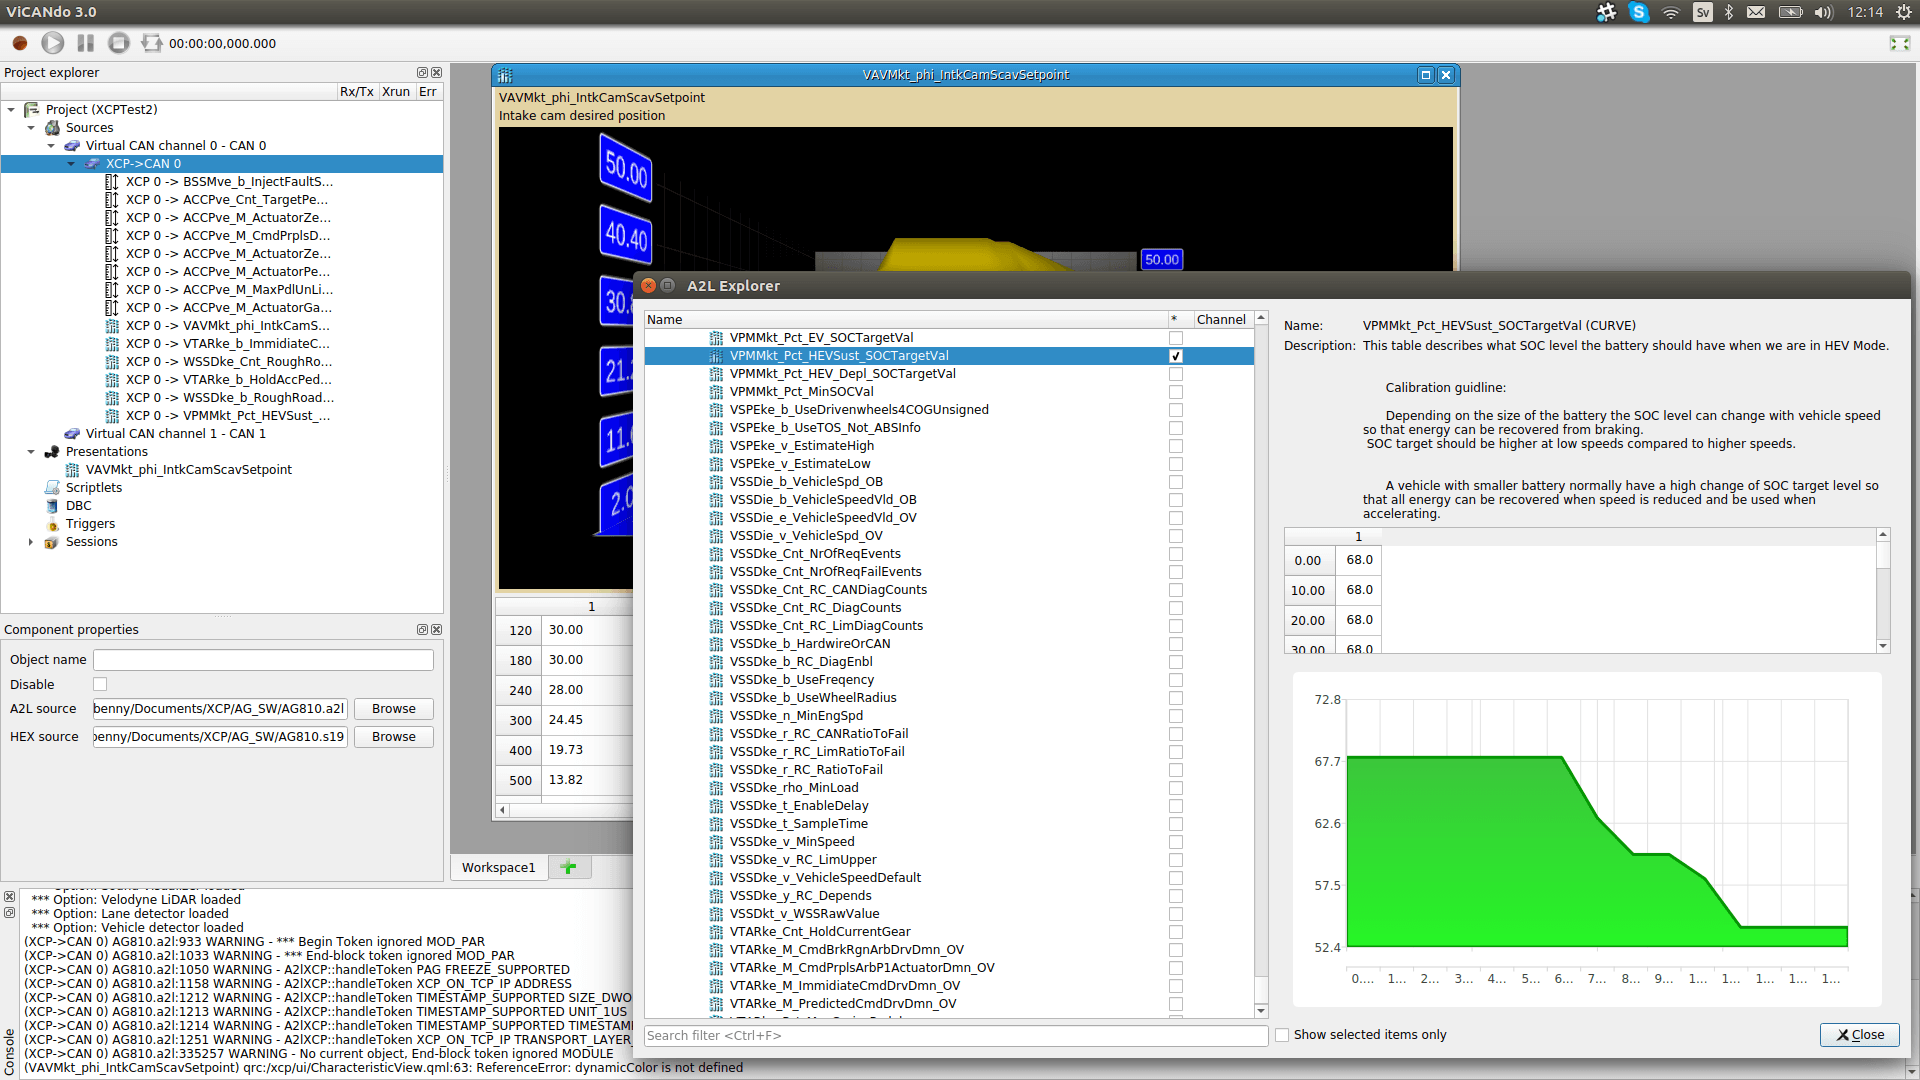This screenshot has width=1920, height=1080.
Task: Select VTARke_Cnt_HoldCurrentGear in the A2L list
Action: coord(820,931)
